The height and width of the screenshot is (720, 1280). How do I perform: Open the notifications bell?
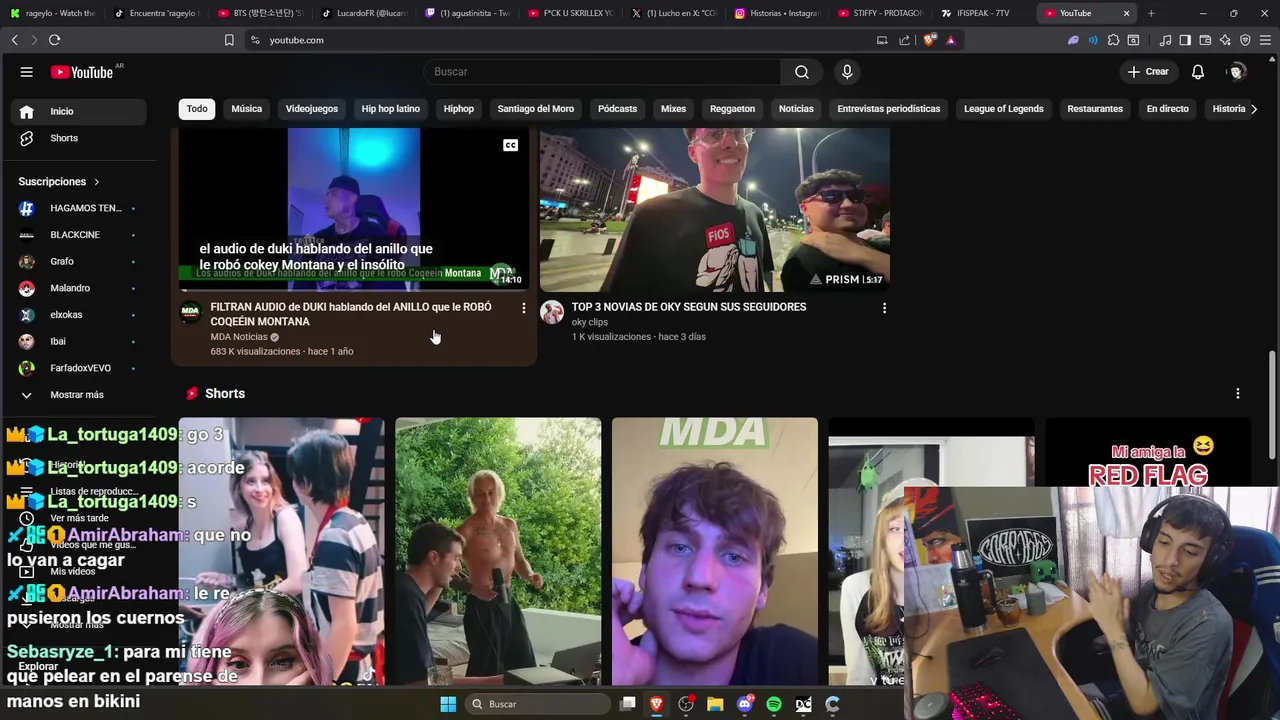coord(1198,72)
